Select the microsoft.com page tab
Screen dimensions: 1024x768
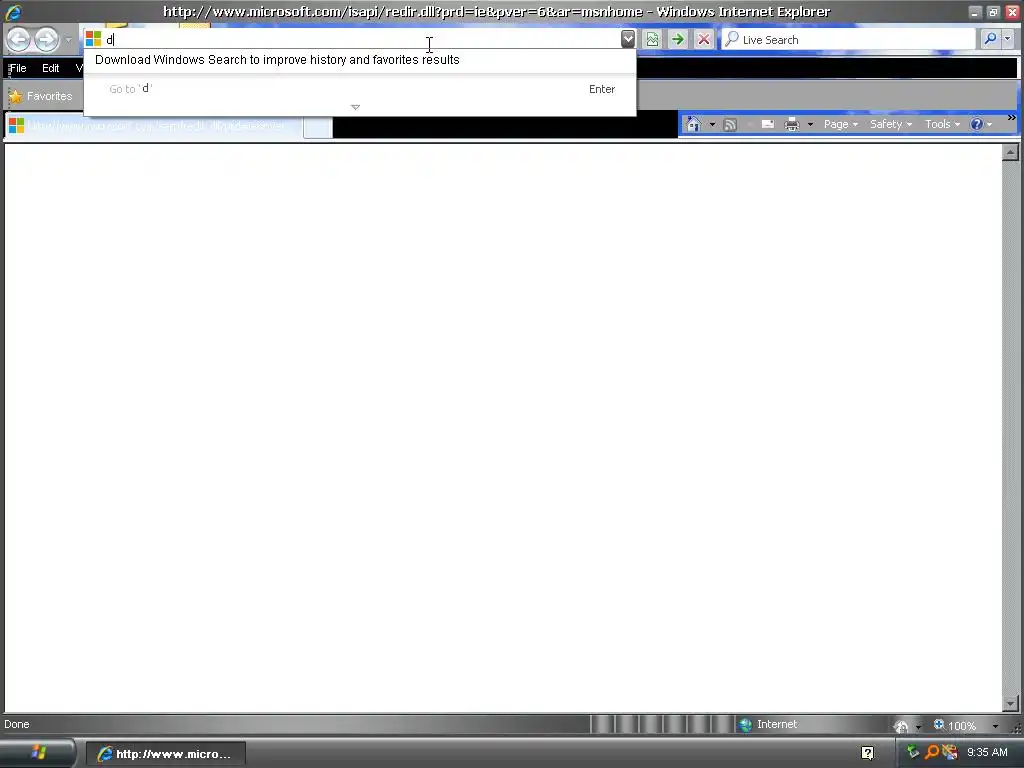point(154,125)
